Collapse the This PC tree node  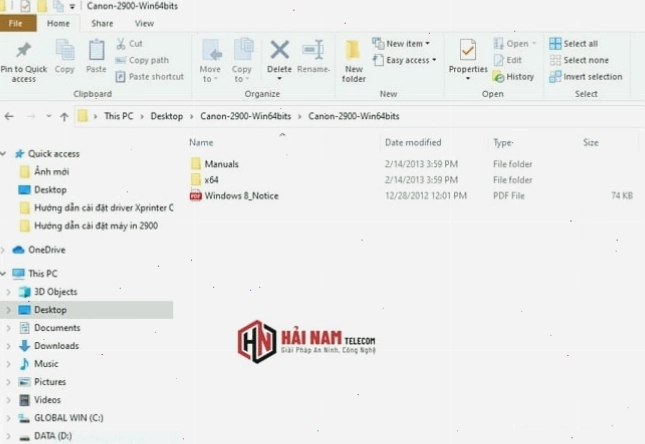(3, 274)
